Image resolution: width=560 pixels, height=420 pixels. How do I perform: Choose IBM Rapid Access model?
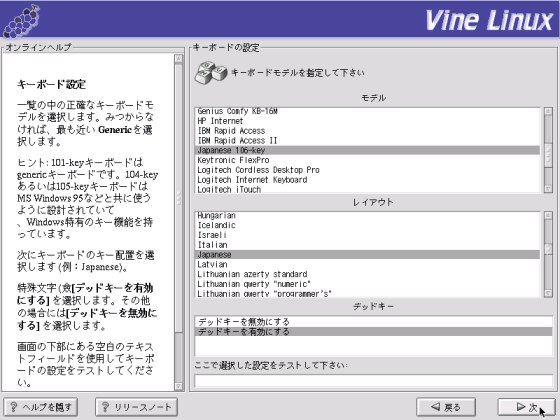click(367, 131)
